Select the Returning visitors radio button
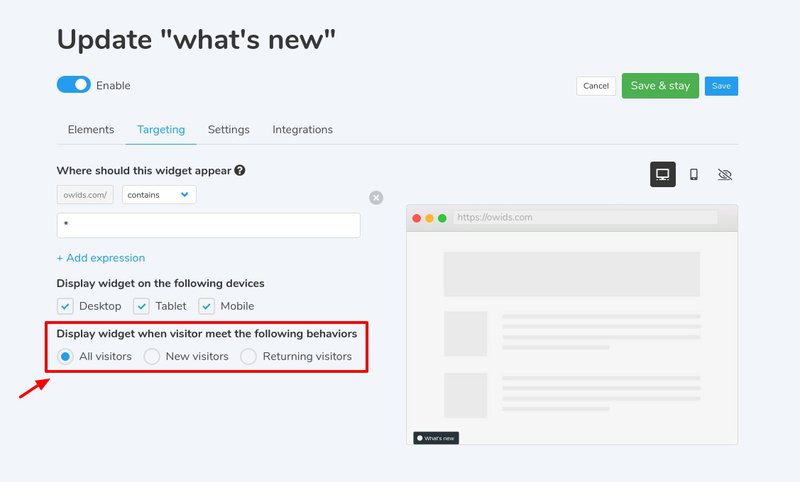 [x=248, y=357]
